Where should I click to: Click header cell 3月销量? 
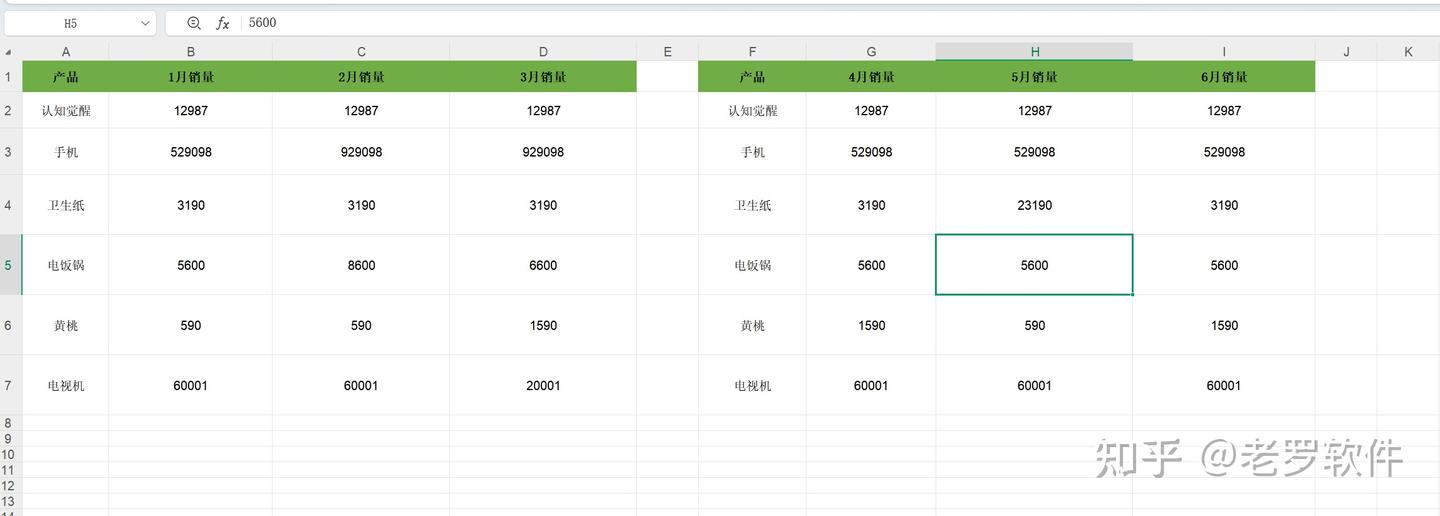(543, 77)
